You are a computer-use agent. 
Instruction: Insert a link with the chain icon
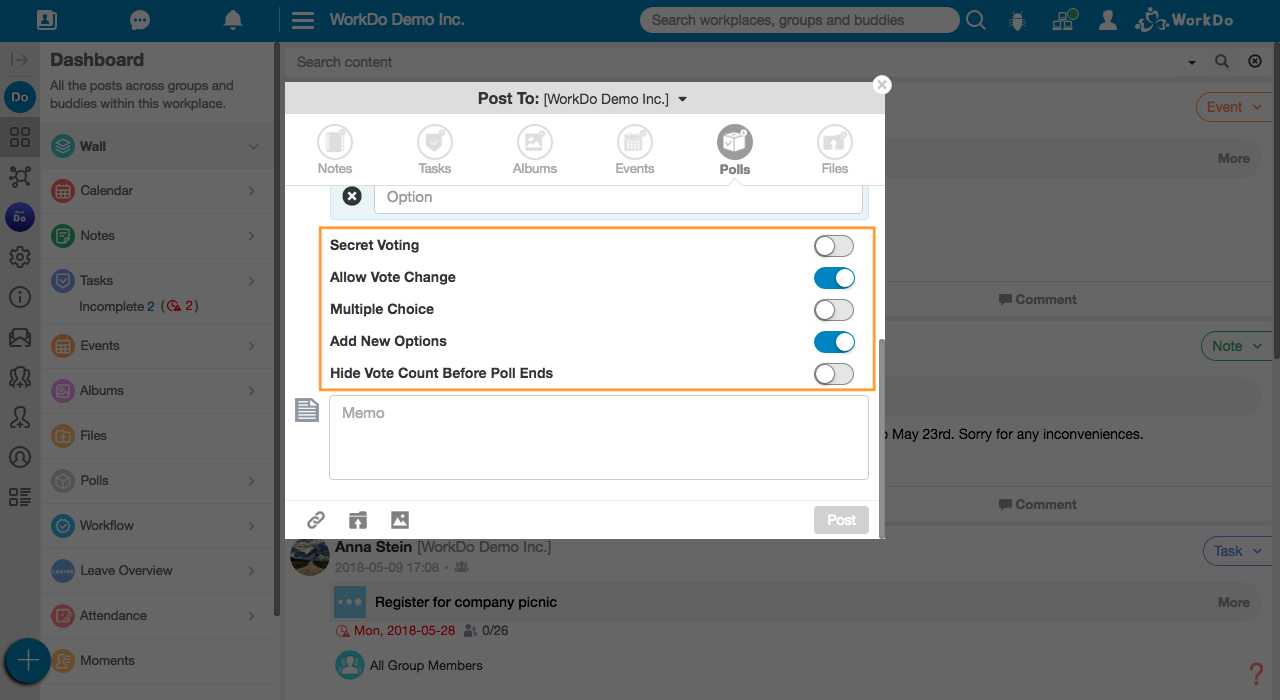316,520
